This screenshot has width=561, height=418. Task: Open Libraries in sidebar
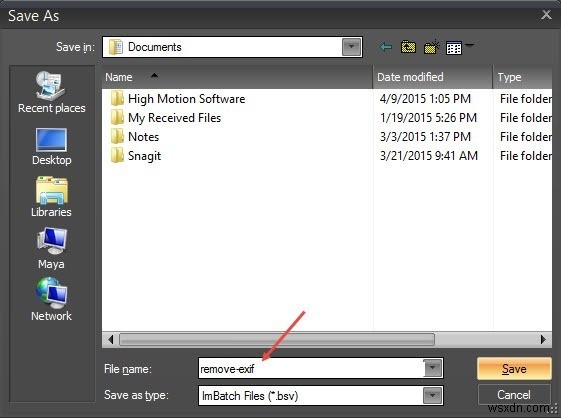point(52,197)
